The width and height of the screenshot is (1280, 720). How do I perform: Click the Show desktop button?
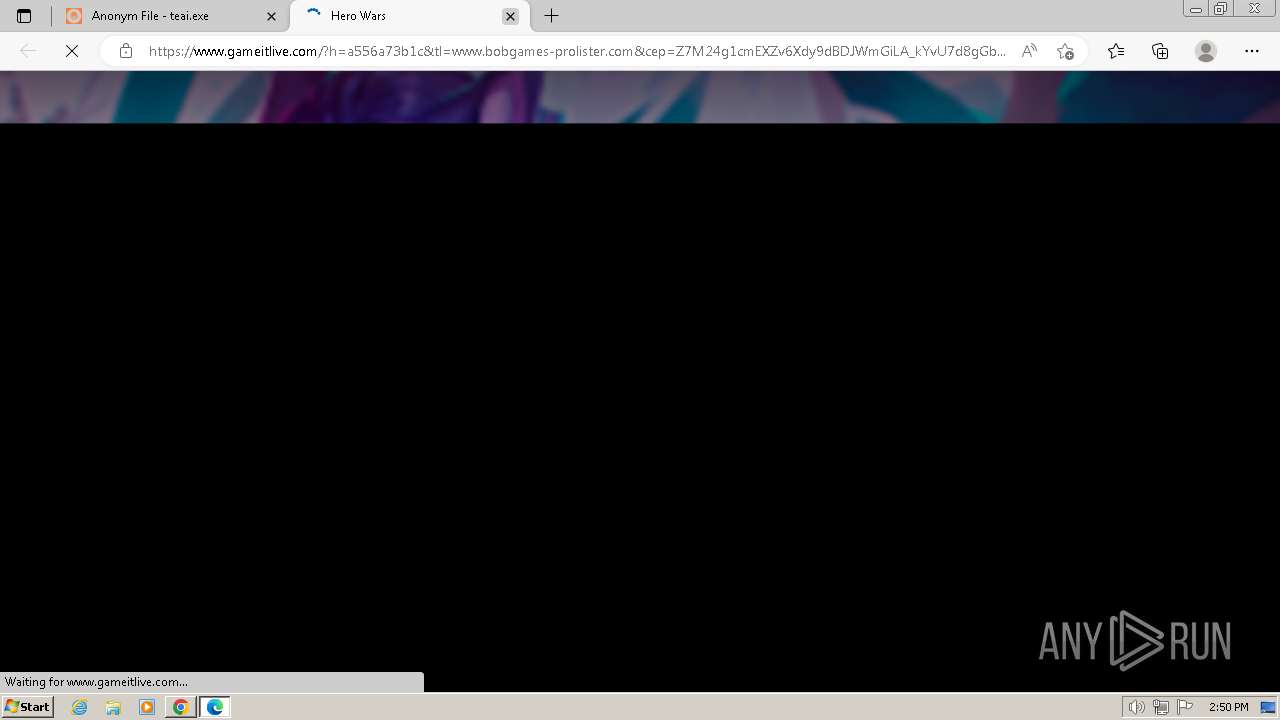1269,707
